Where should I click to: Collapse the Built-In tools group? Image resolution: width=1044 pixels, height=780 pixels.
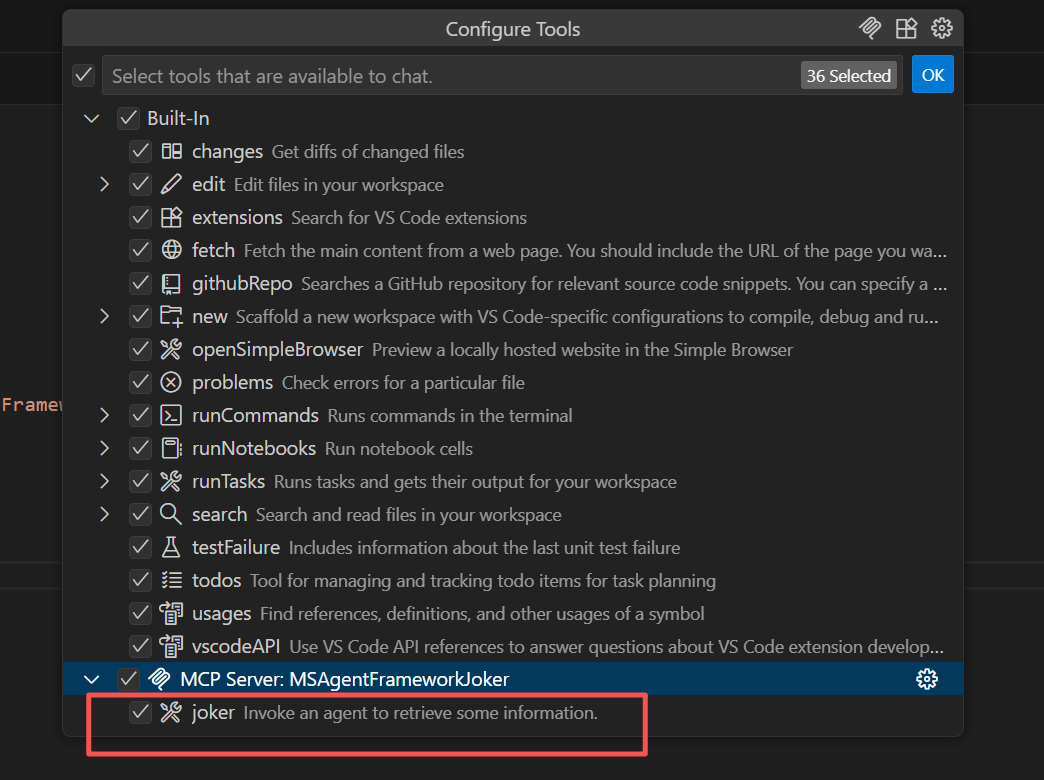[92, 118]
